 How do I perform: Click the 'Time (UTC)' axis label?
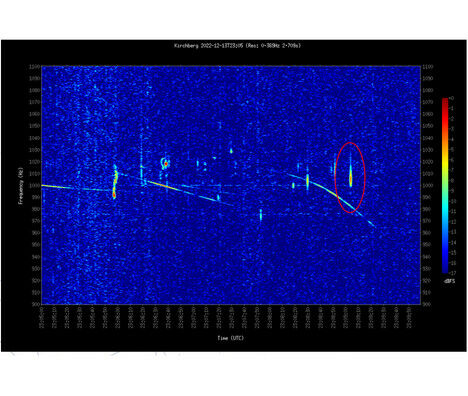(230, 338)
